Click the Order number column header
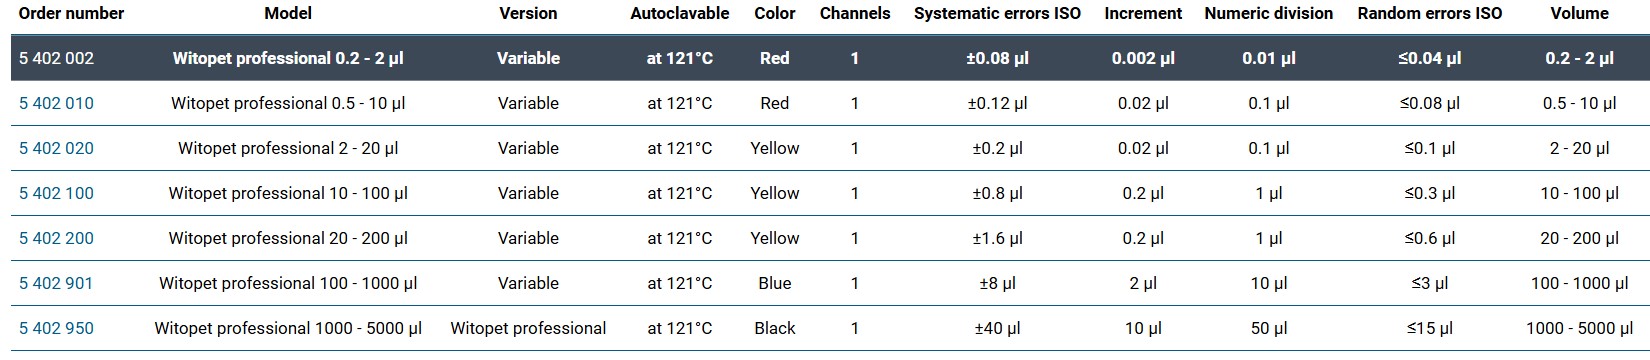 [x=72, y=13]
